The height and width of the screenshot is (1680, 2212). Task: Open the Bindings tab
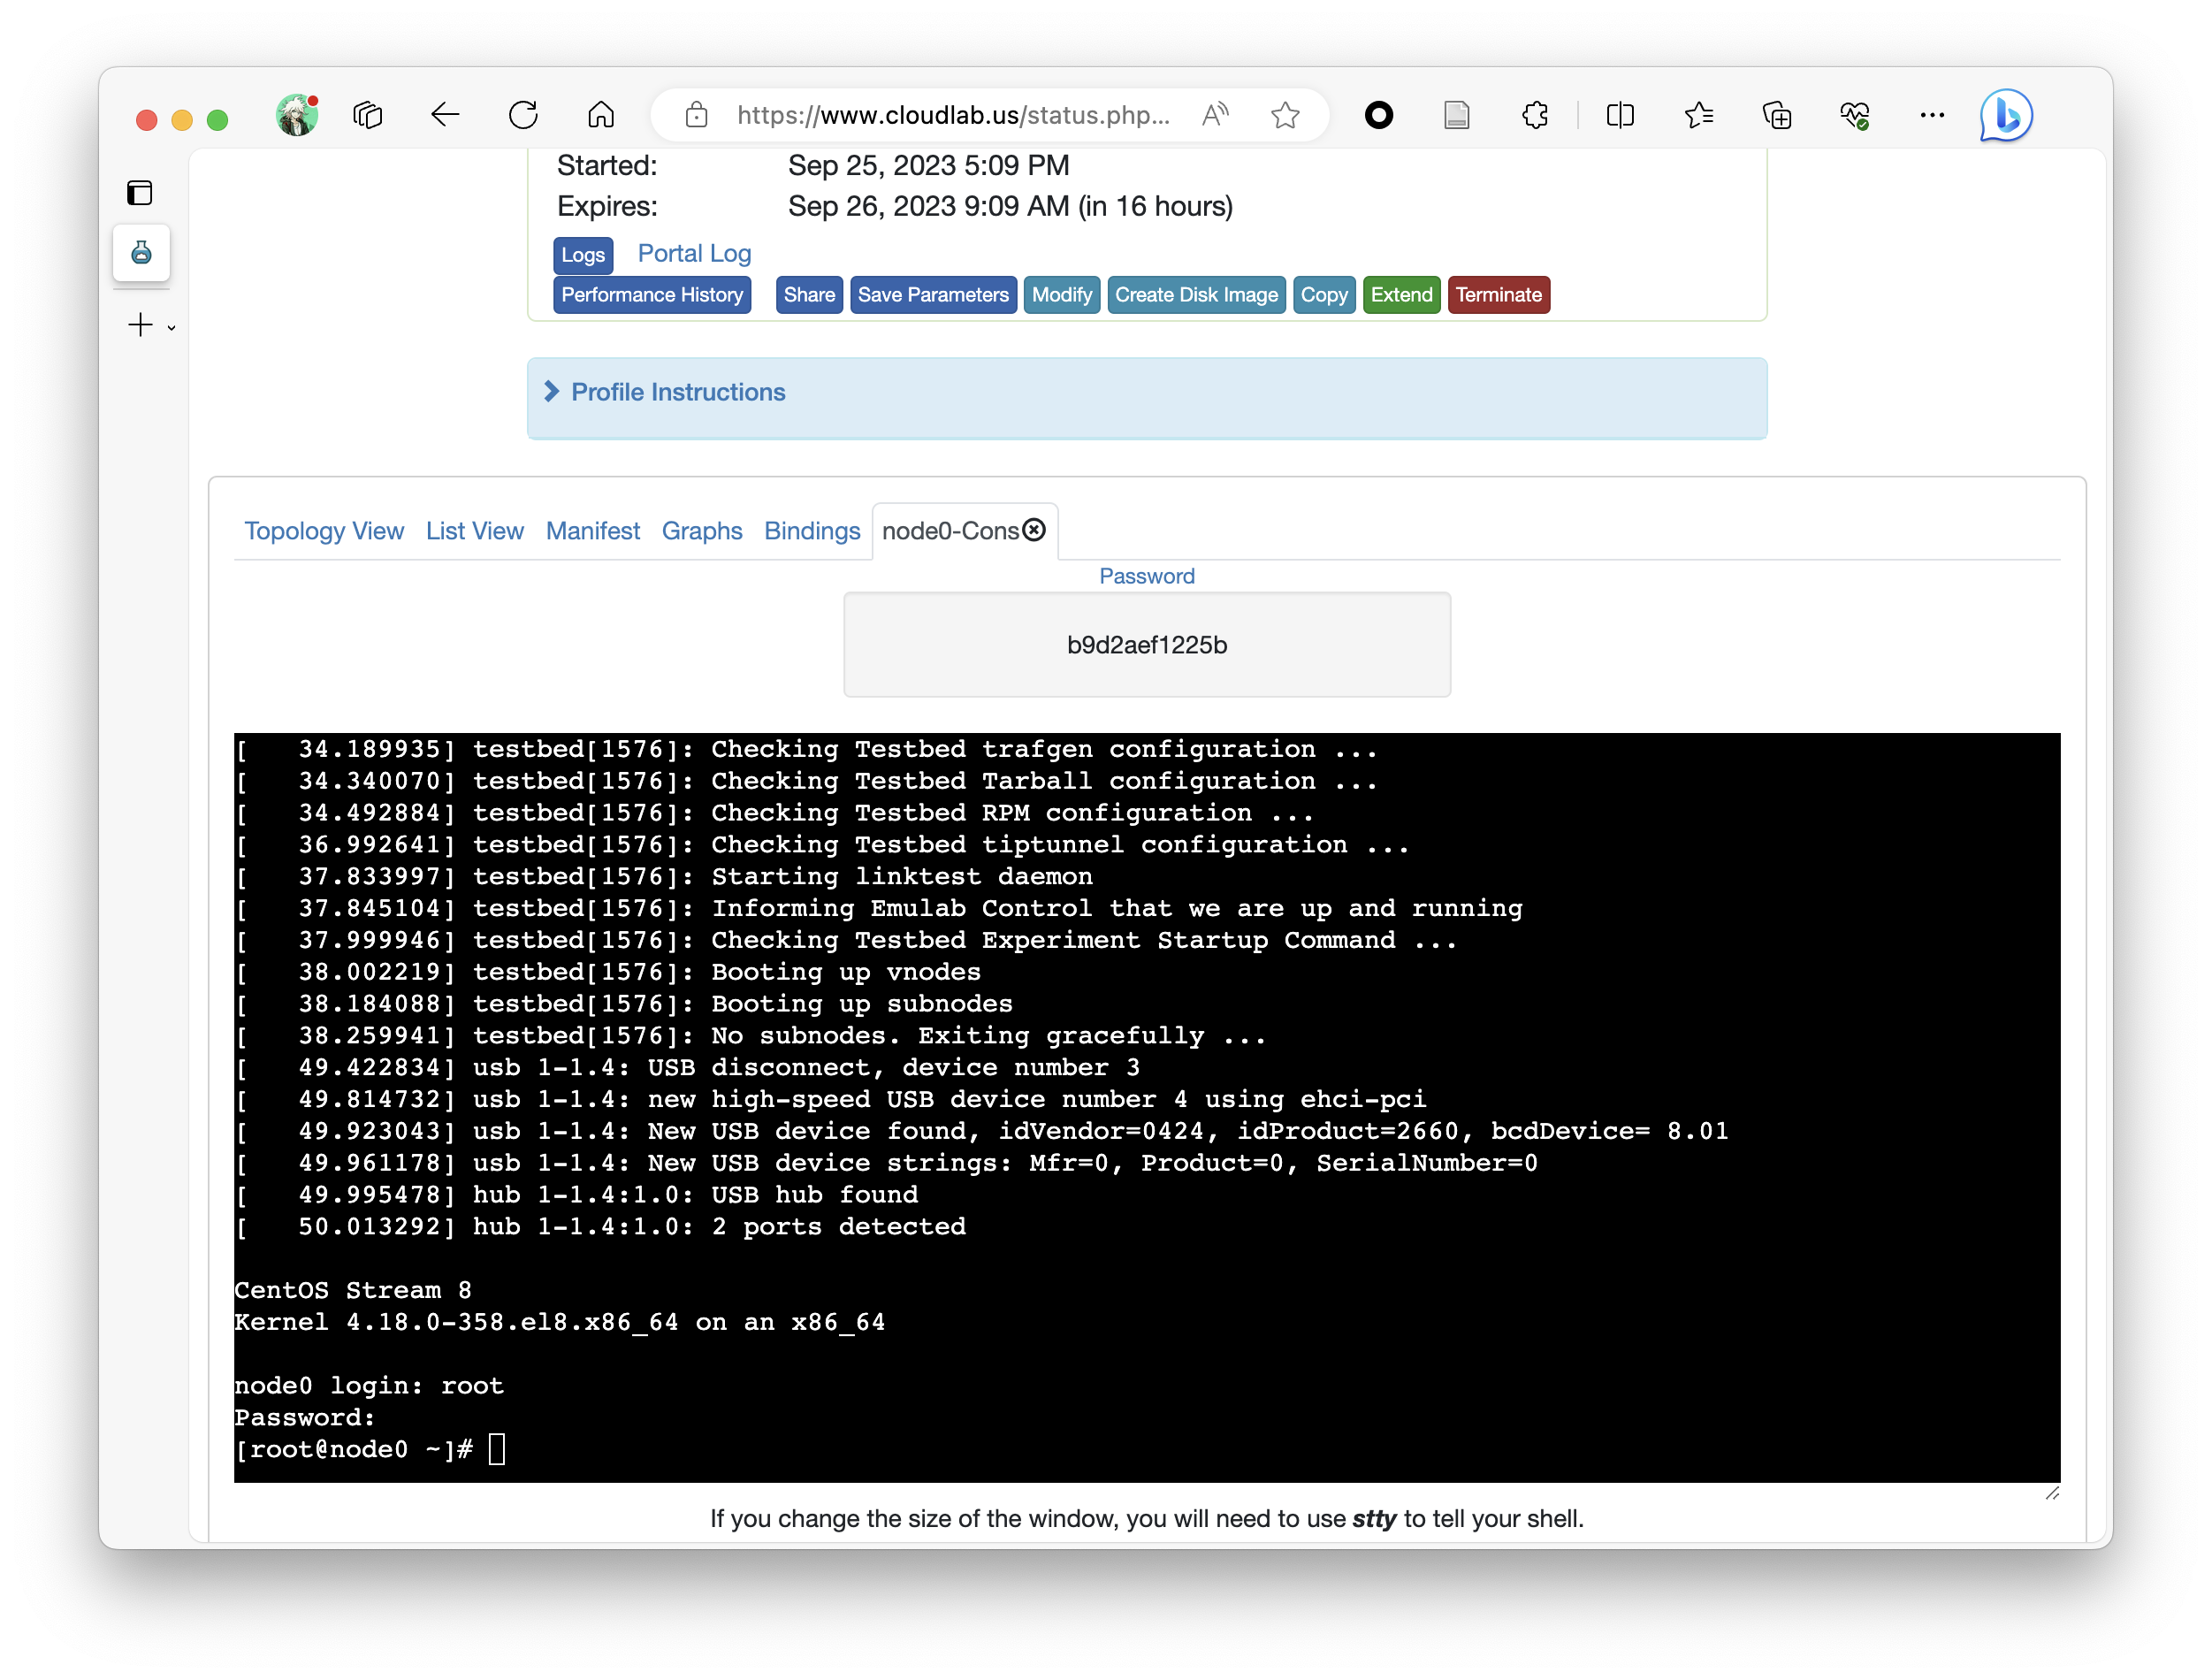812,531
